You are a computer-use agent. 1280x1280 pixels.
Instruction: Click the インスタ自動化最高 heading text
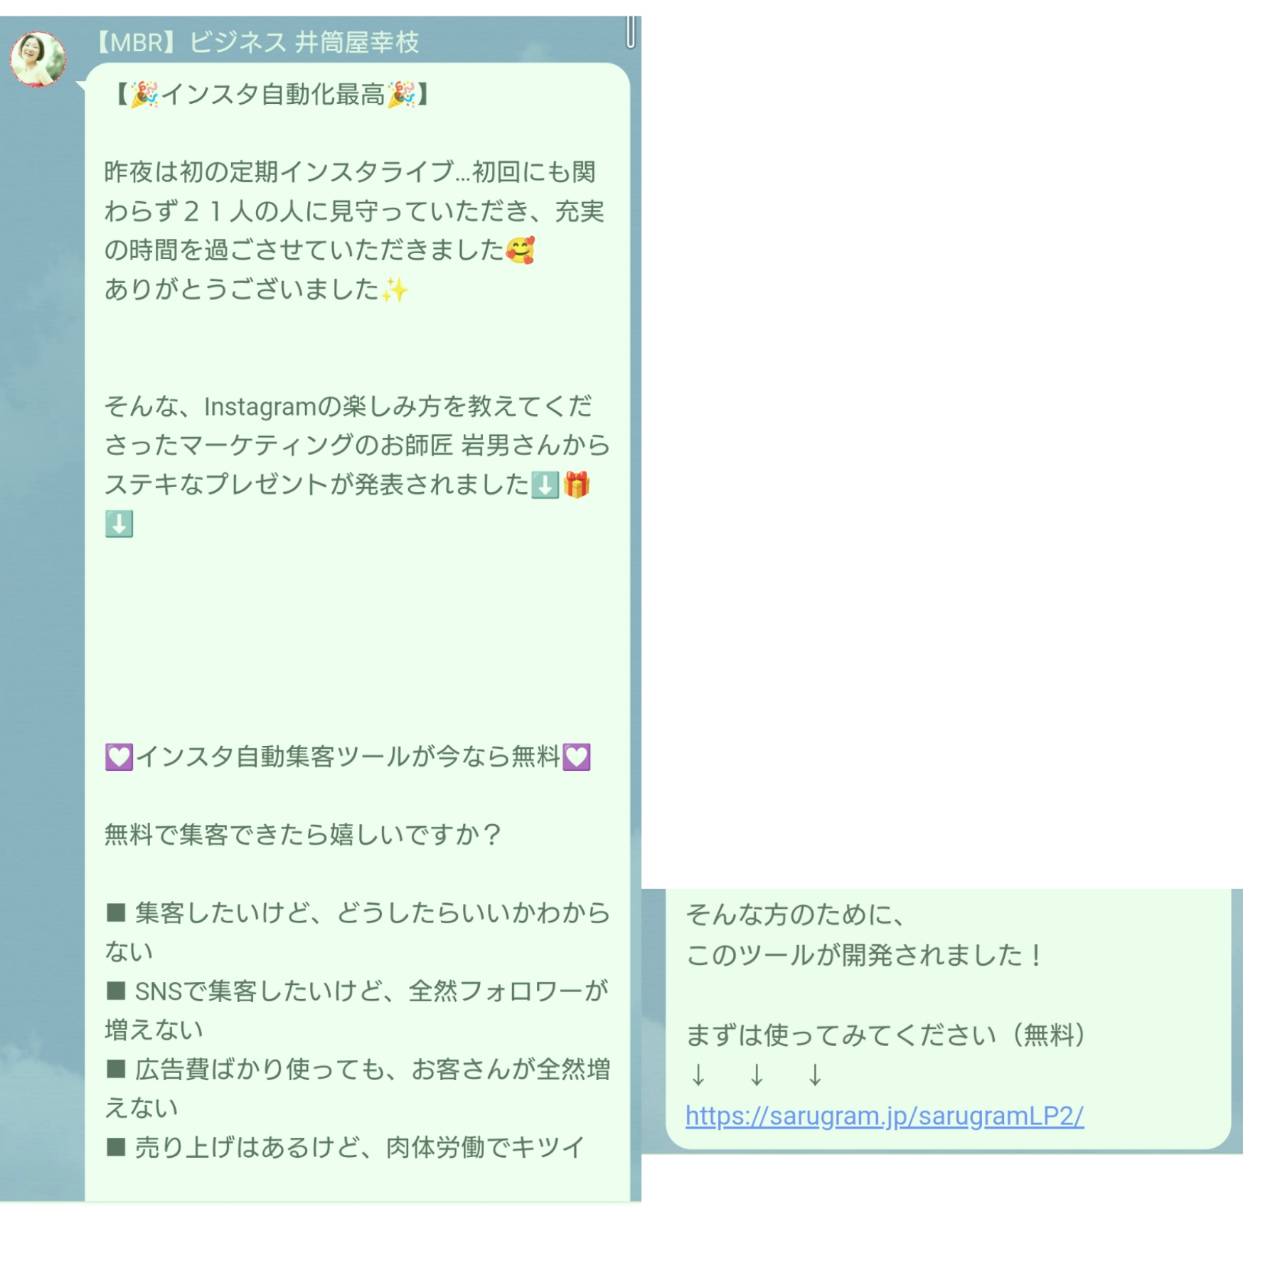click(x=273, y=95)
